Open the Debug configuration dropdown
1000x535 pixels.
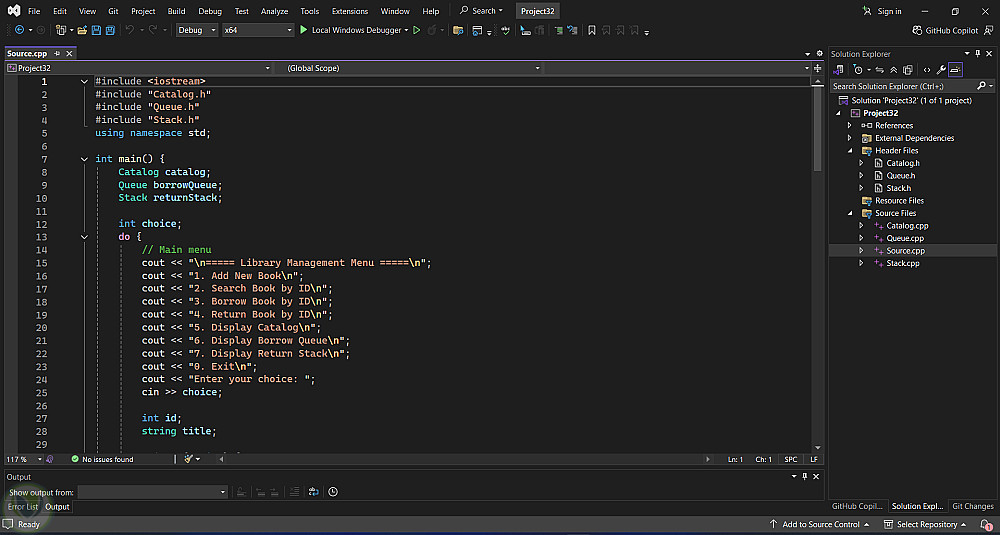[196, 30]
